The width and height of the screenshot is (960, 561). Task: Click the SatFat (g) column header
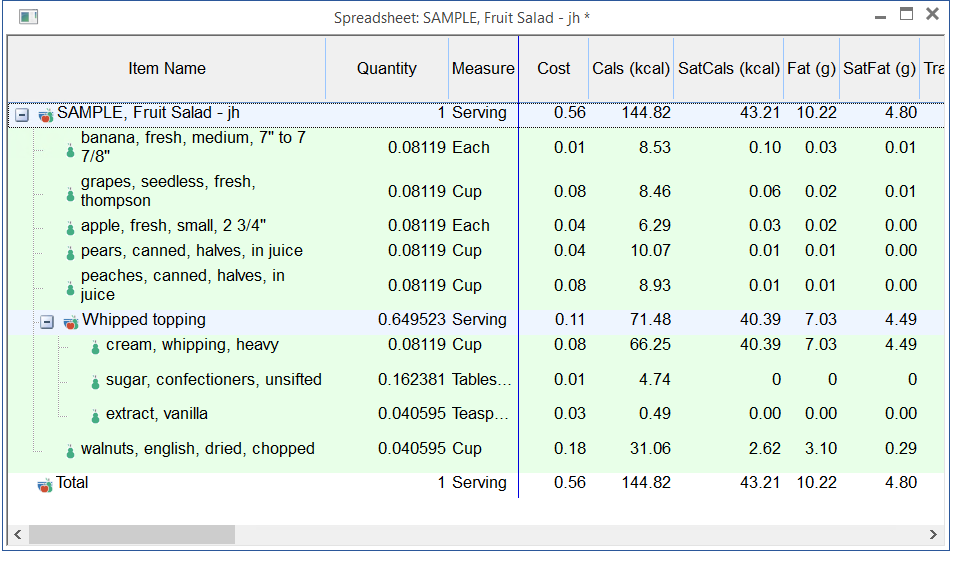(x=879, y=69)
